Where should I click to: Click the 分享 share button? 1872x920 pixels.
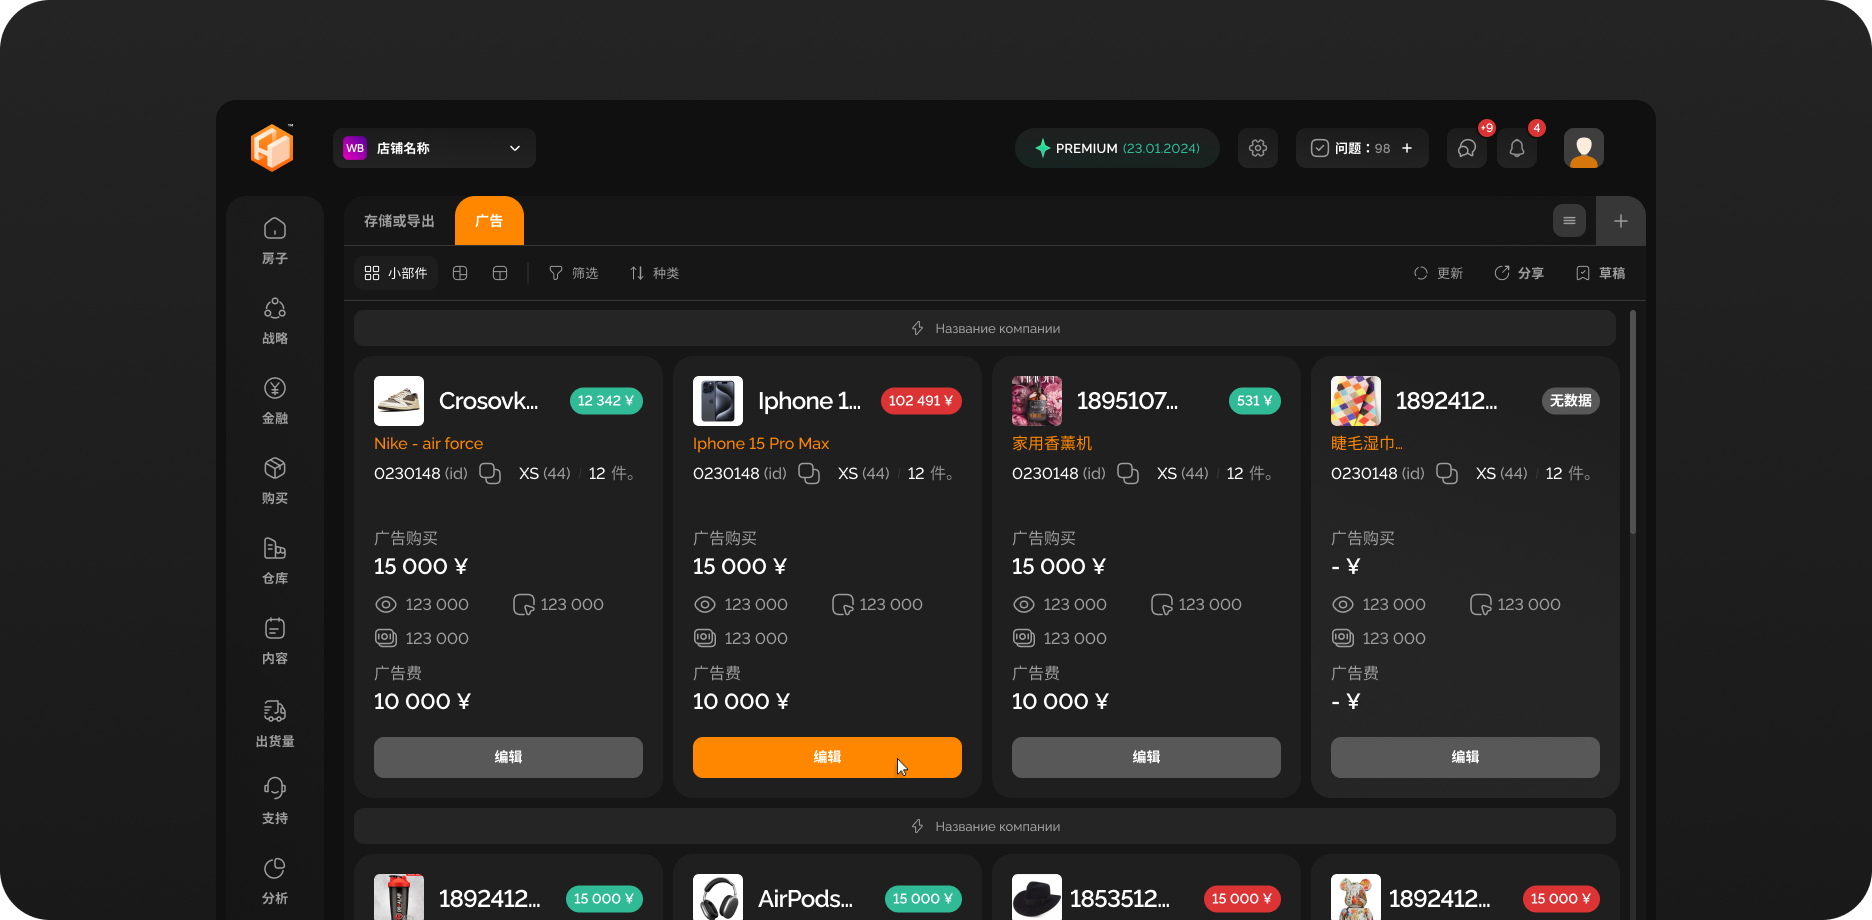[1519, 273]
